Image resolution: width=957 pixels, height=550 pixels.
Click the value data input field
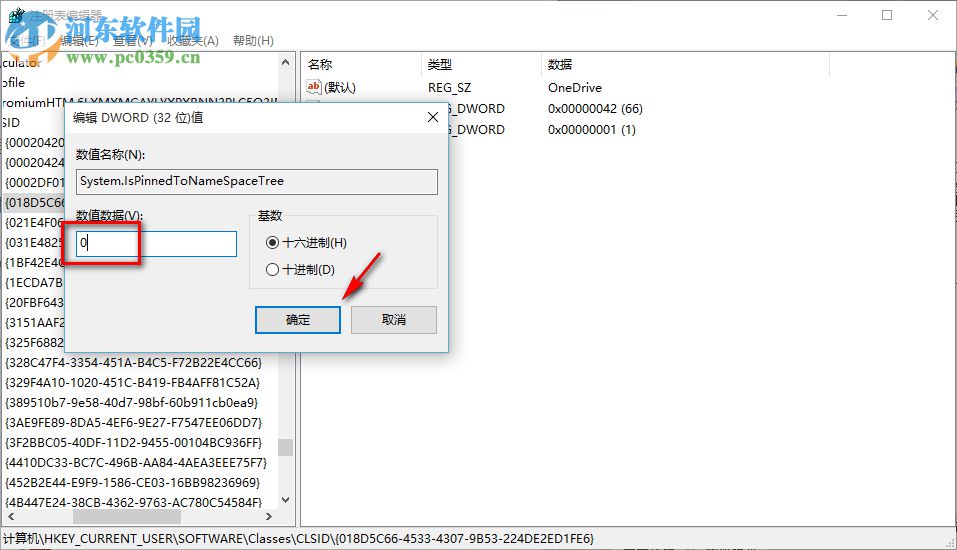point(156,244)
